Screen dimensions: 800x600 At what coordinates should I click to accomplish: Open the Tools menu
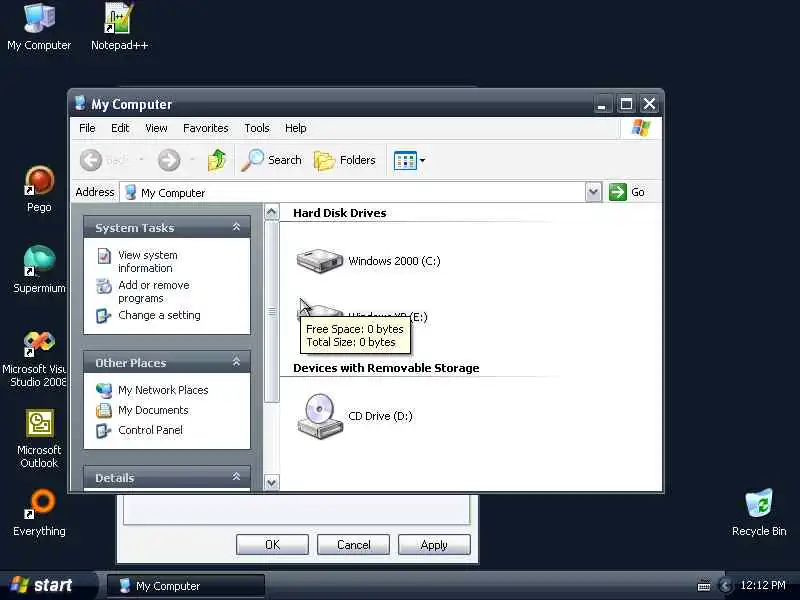click(x=257, y=128)
